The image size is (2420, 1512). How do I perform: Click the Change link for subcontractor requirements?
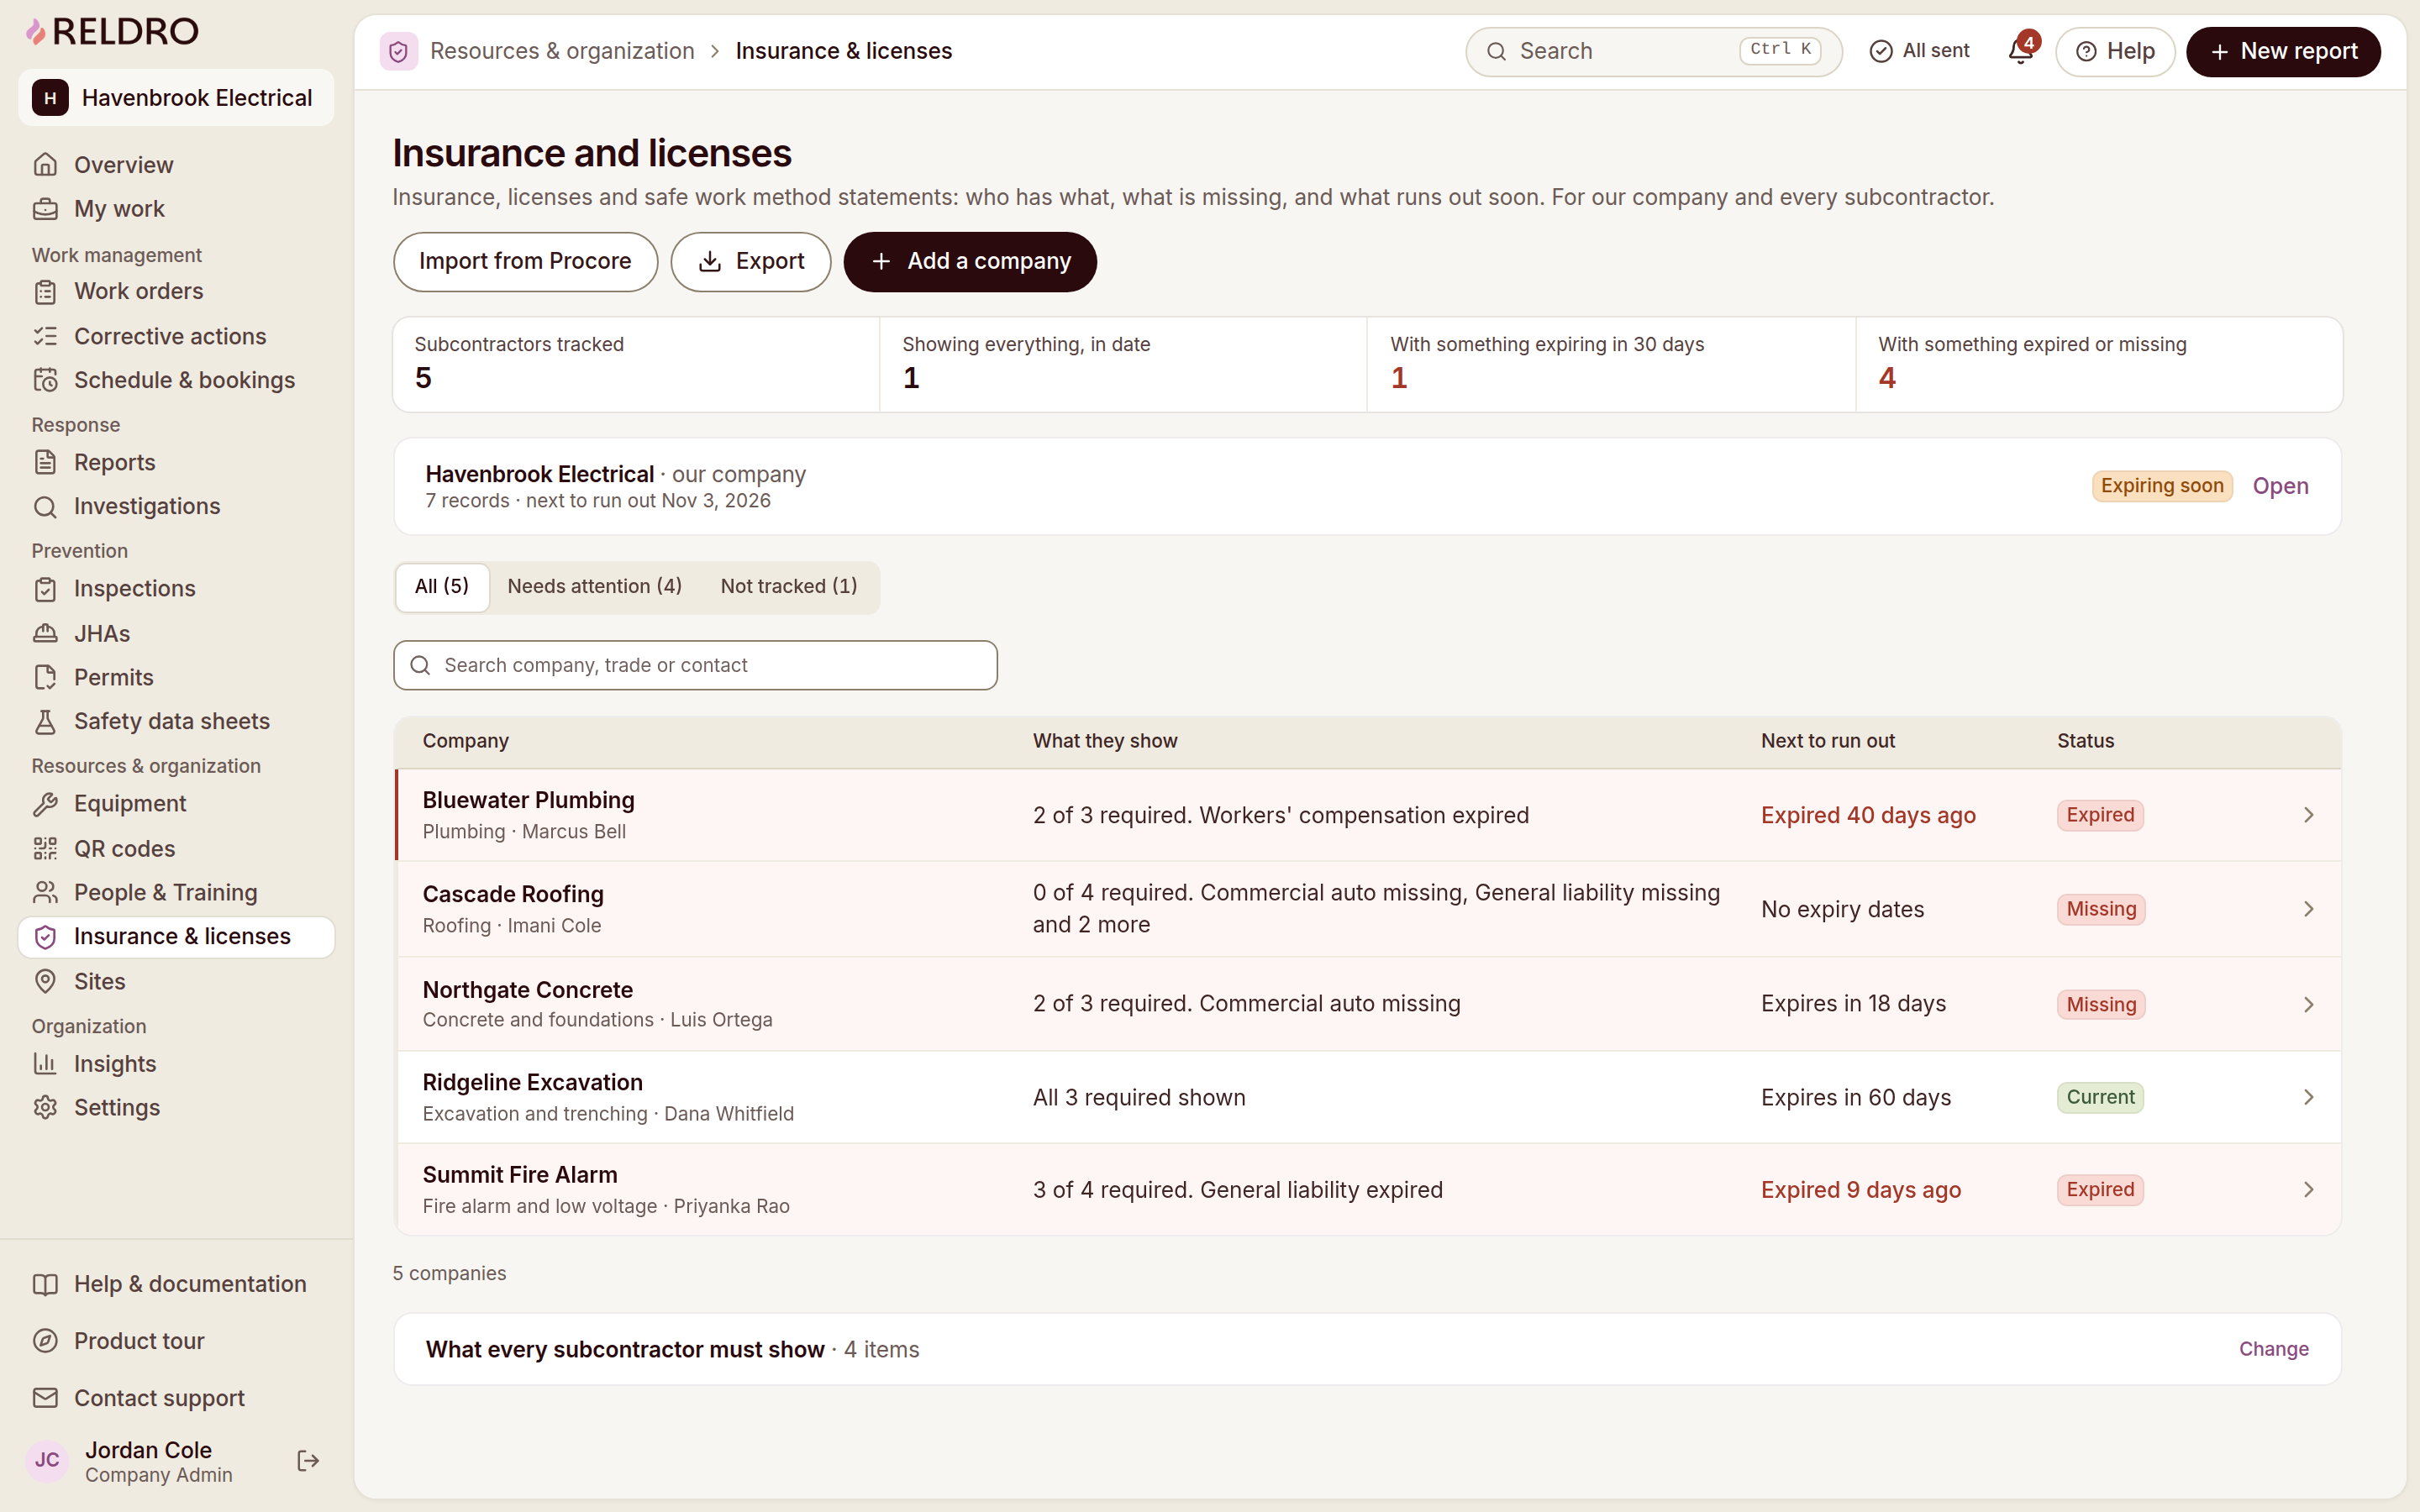tap(2273, 1349)
